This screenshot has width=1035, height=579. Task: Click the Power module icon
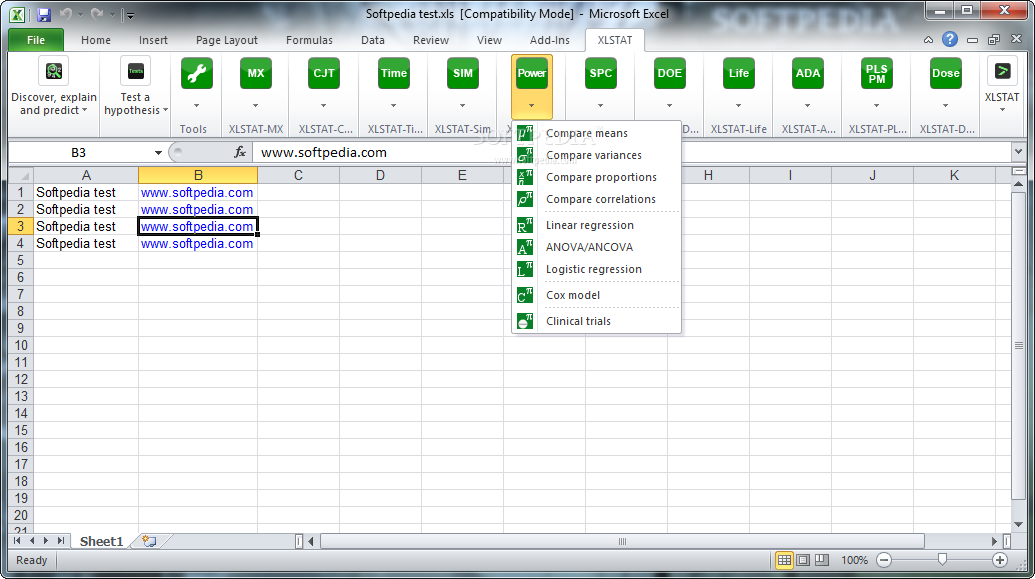[x=531, y=73]
